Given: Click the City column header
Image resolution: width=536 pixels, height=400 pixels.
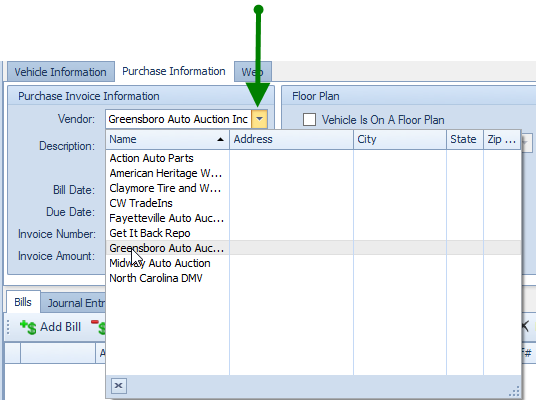Looking at the screenshot, I should pyautogui.click(x=400, y=139).
